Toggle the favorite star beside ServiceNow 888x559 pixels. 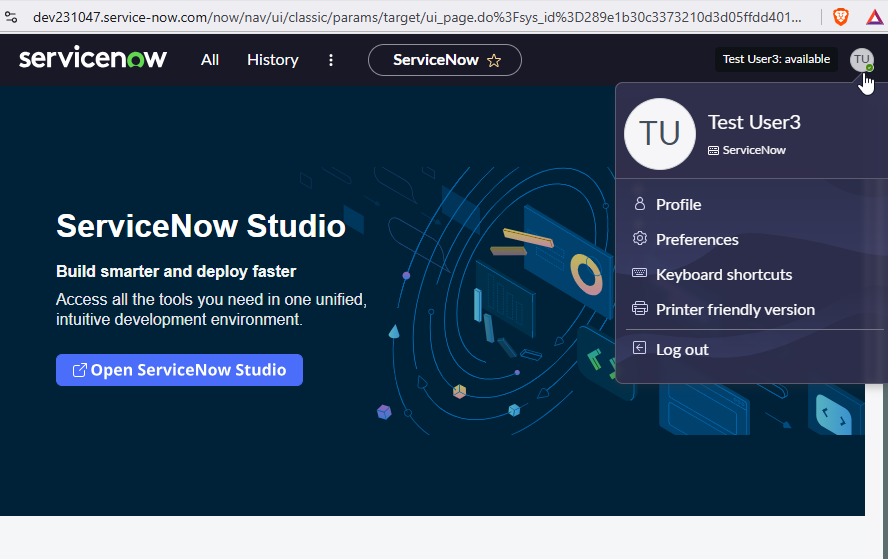494,60
